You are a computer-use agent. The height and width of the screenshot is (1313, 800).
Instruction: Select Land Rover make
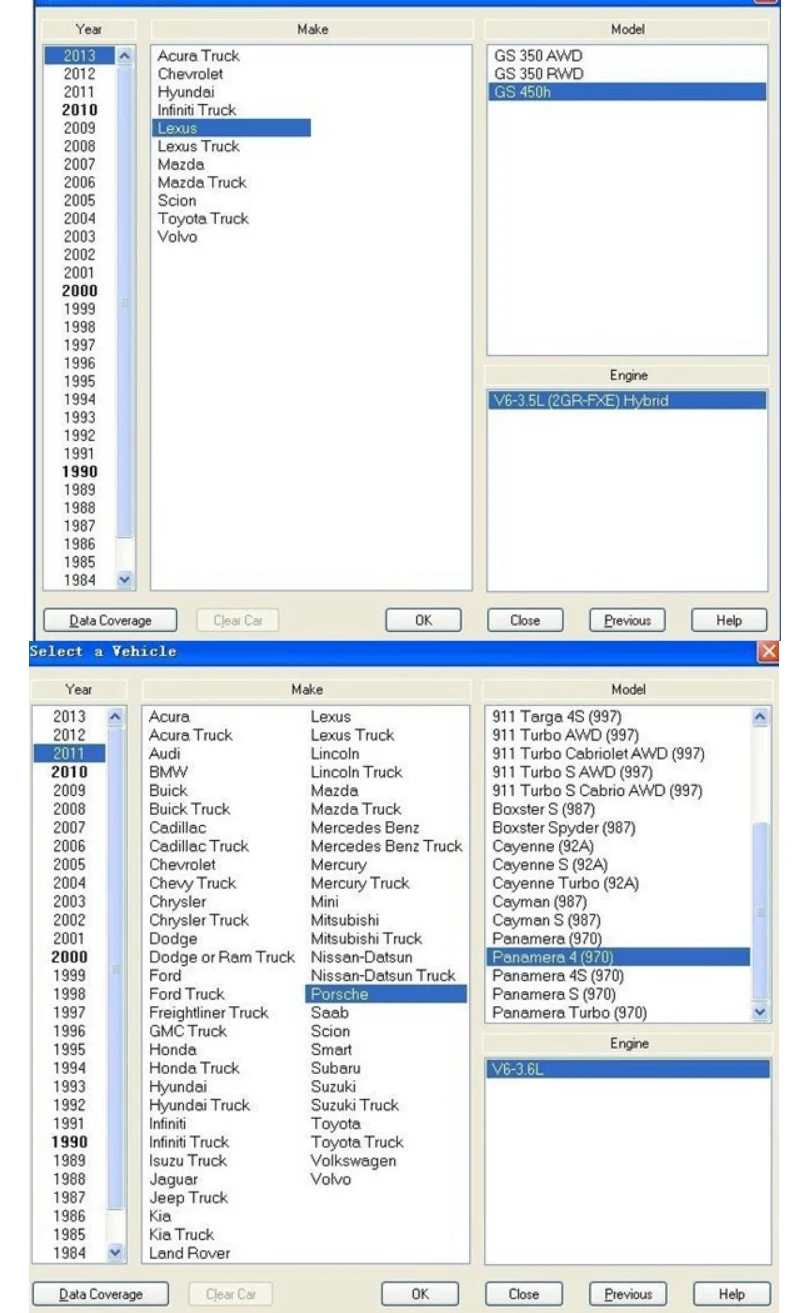tap(189, 1253)
